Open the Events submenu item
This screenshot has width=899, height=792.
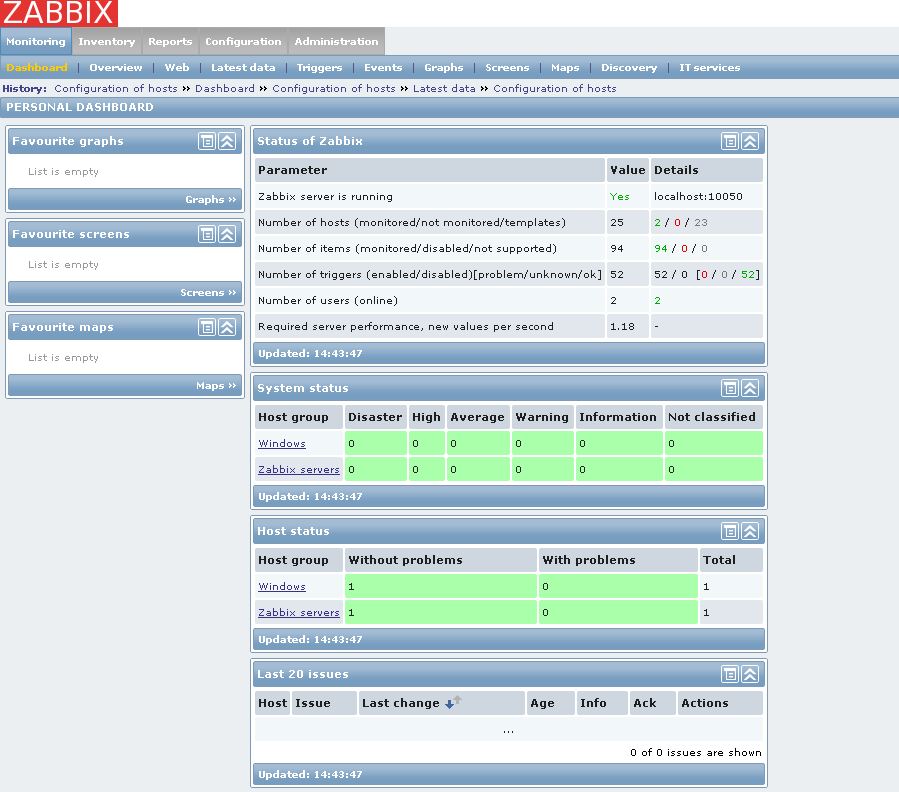coord(383,68)
